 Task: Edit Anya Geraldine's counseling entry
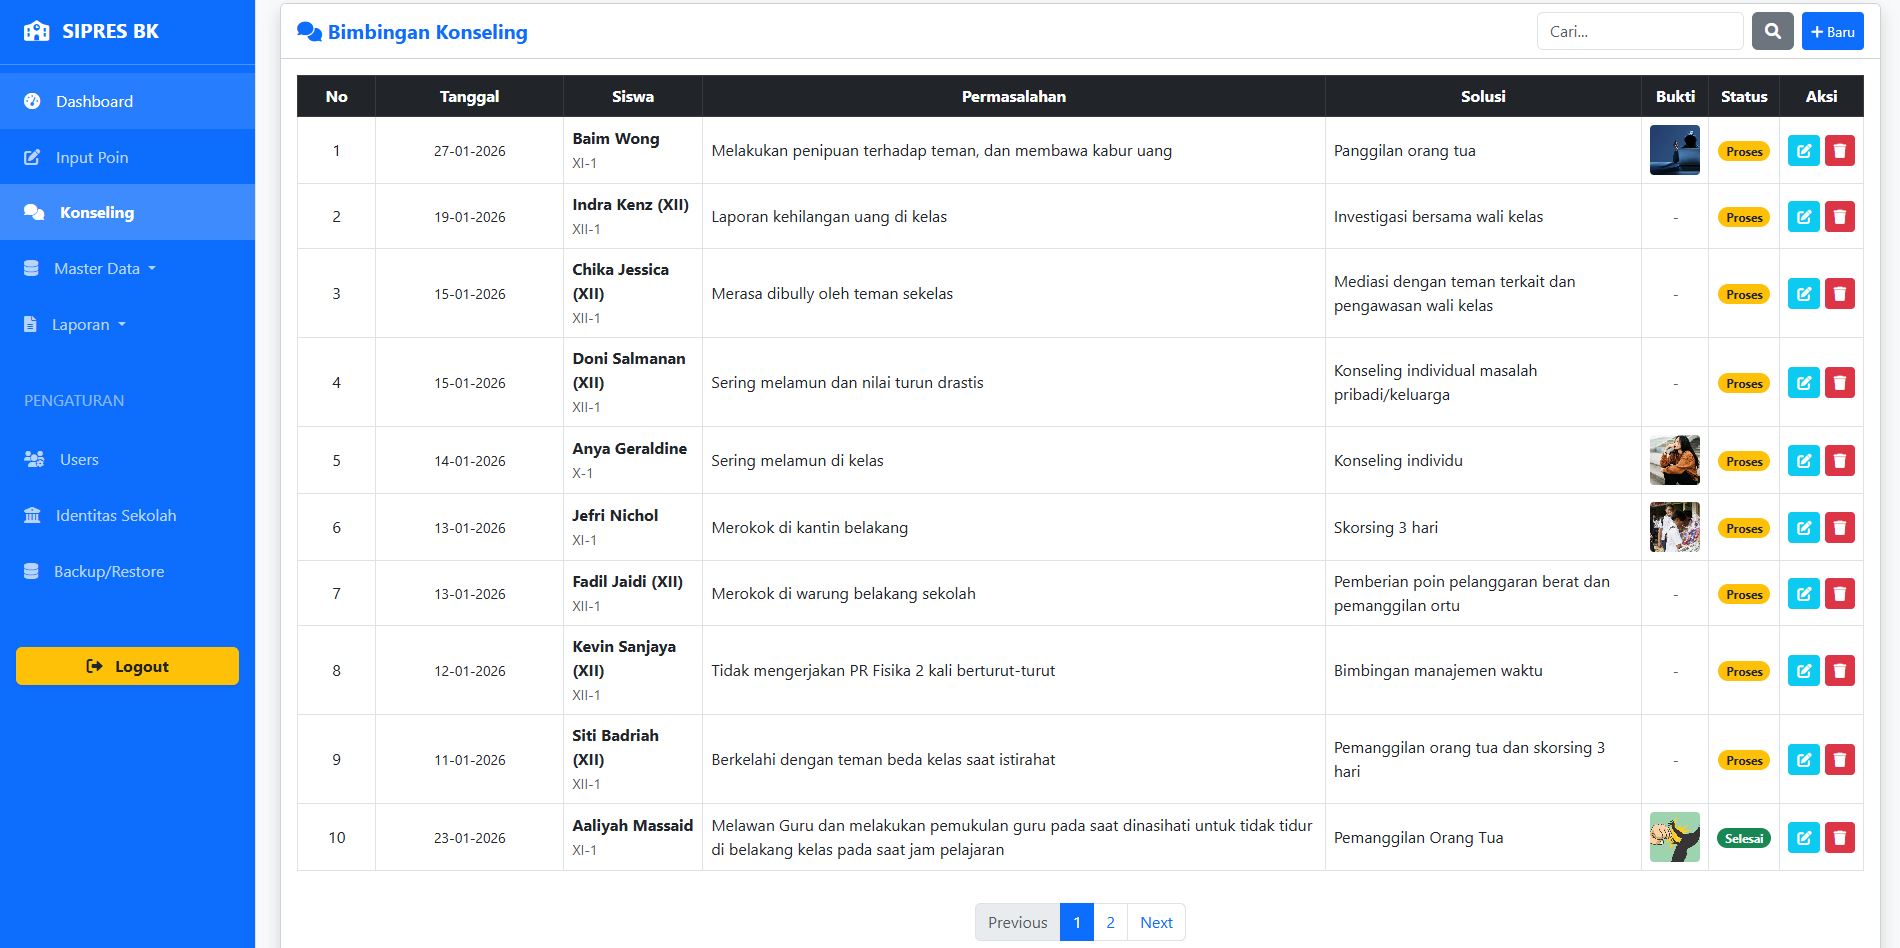(x=1803, y=461)
